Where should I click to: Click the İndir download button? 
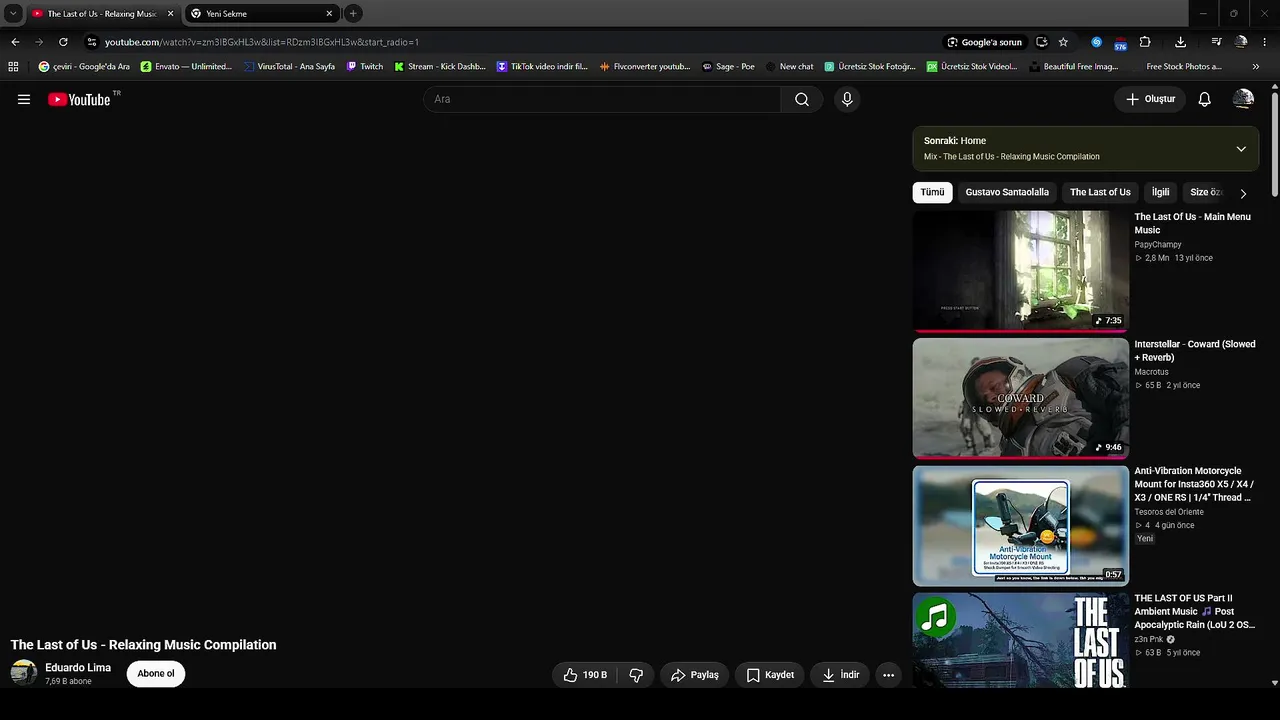[840, 675]
